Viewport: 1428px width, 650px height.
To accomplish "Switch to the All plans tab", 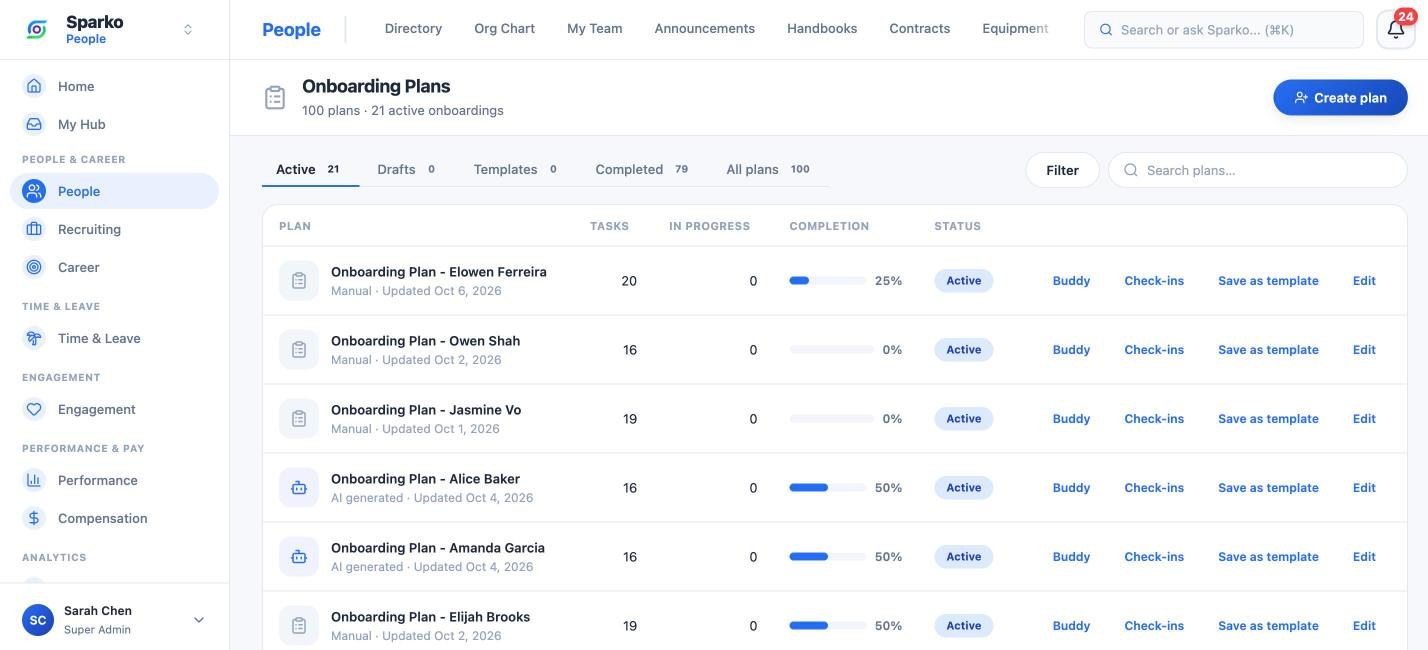I will point(768,169).
